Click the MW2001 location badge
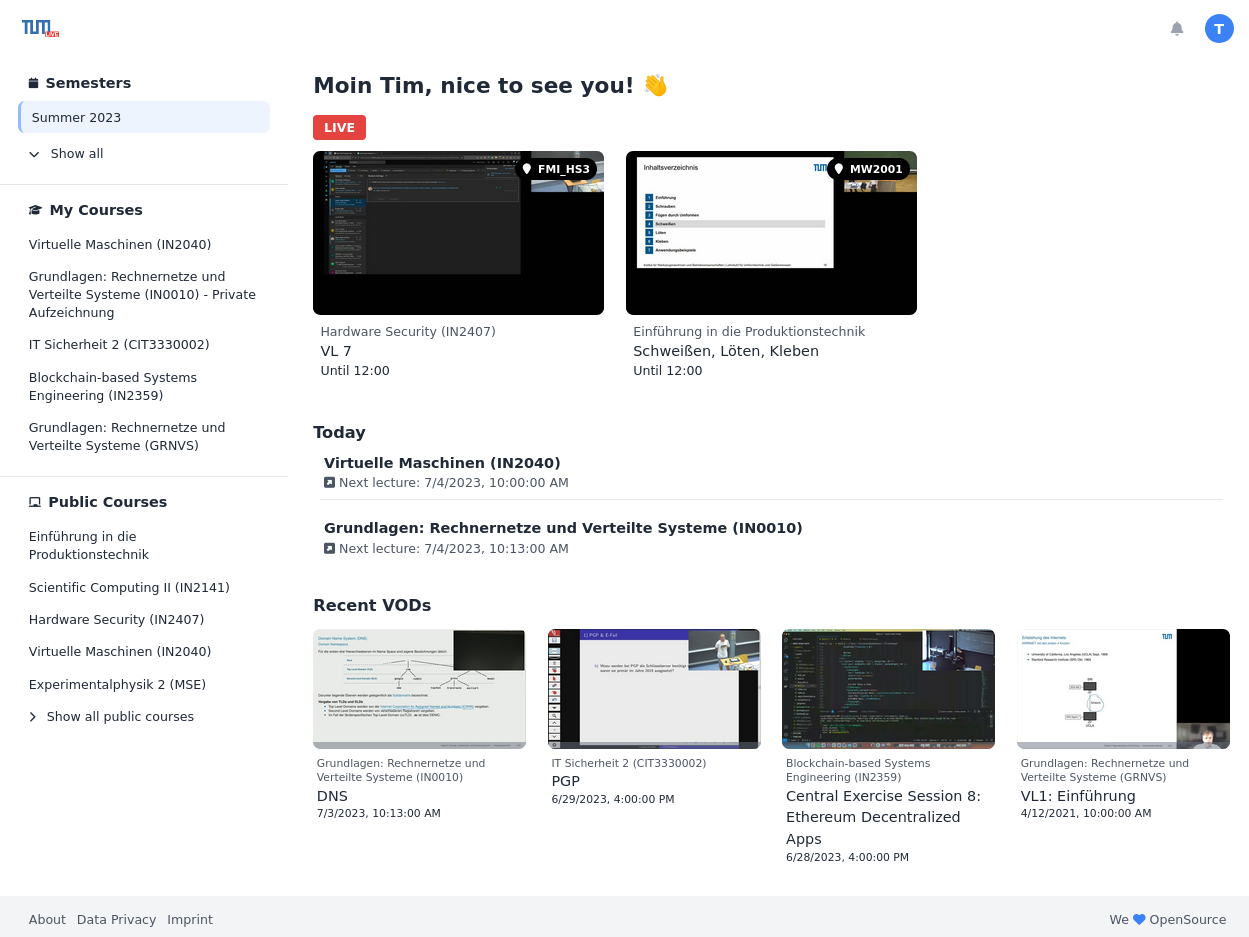Viewport: 1249px width, 937px height. click(x=868, y=169)
